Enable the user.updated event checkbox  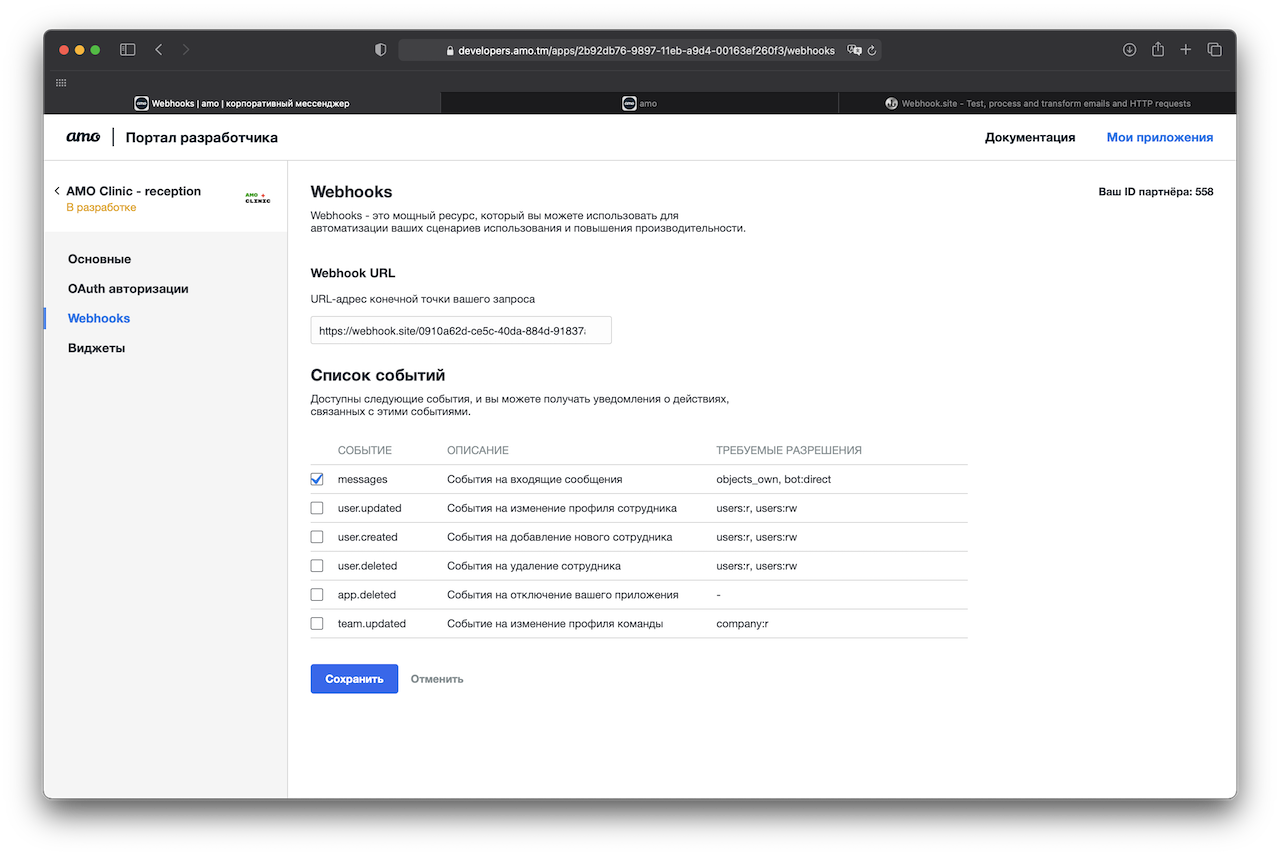pyautogui.click(x=317, y=508)
